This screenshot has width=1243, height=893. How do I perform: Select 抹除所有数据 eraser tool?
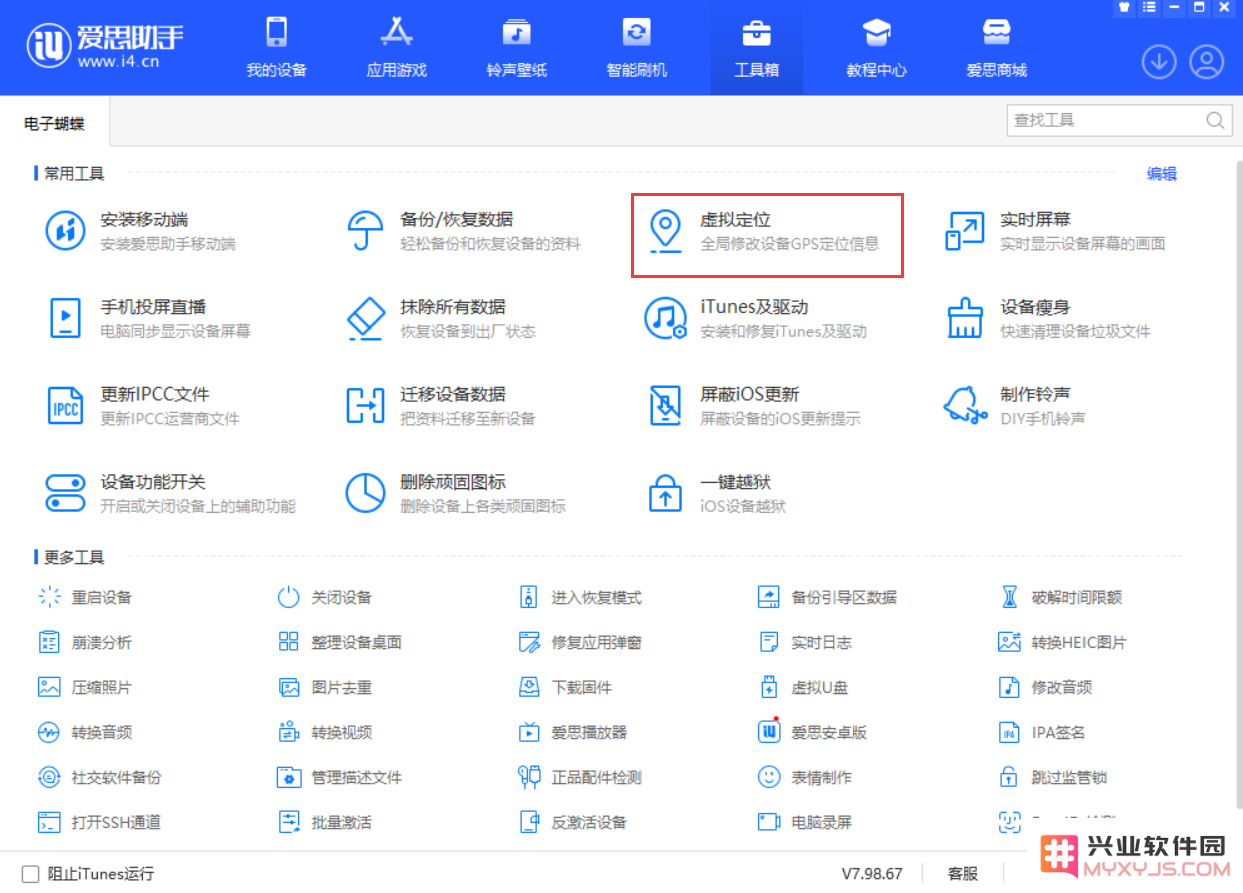click(440, 318)
